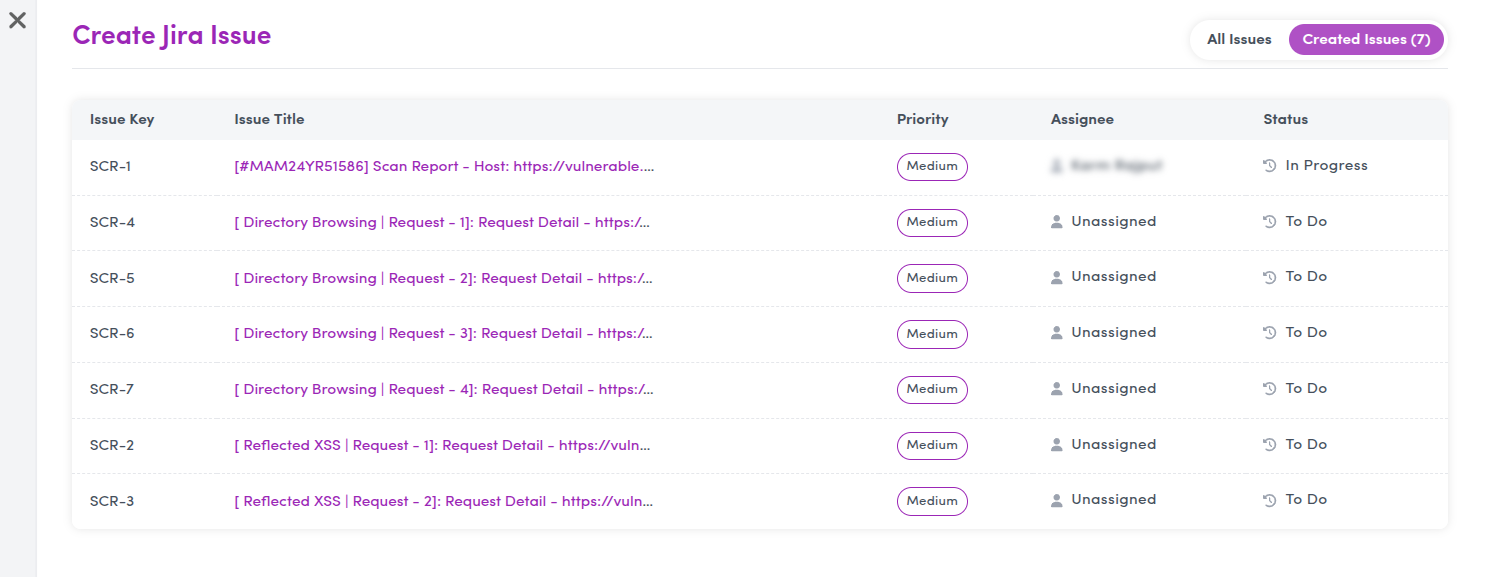This screenshot has height=577, width=1497.
Task: Switch to the All Issues tab
Action: click(1239, 40)
